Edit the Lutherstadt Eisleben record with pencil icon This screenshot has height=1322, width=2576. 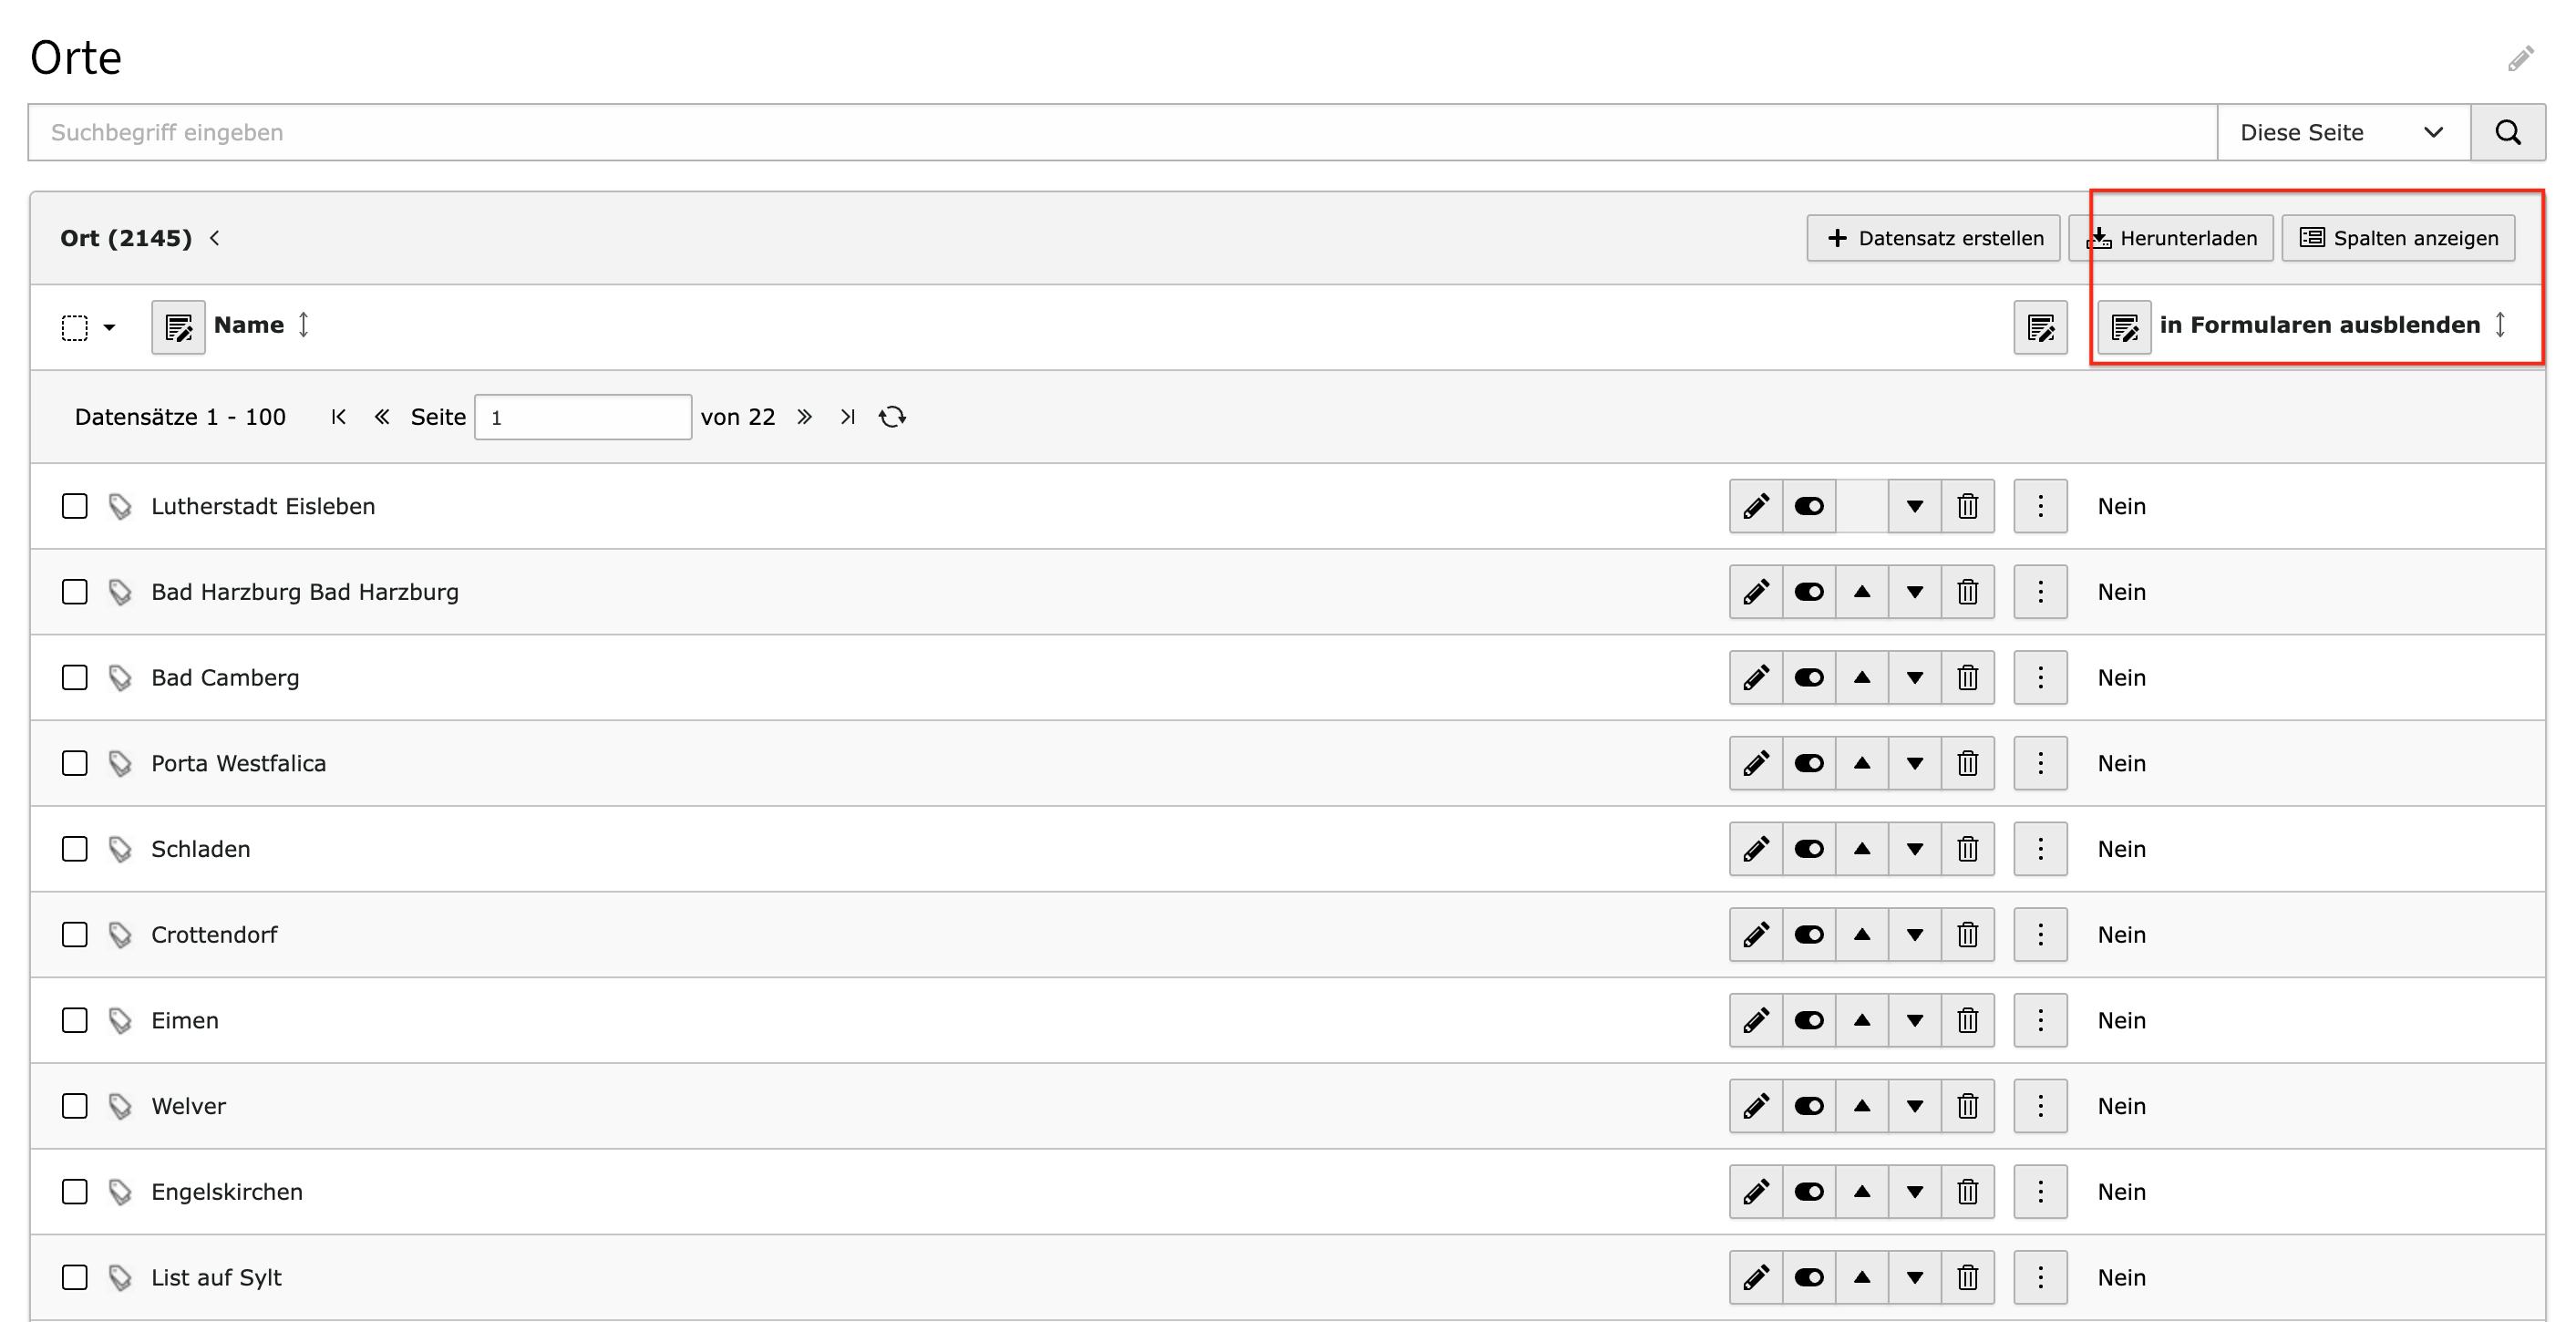(1756, 506)
